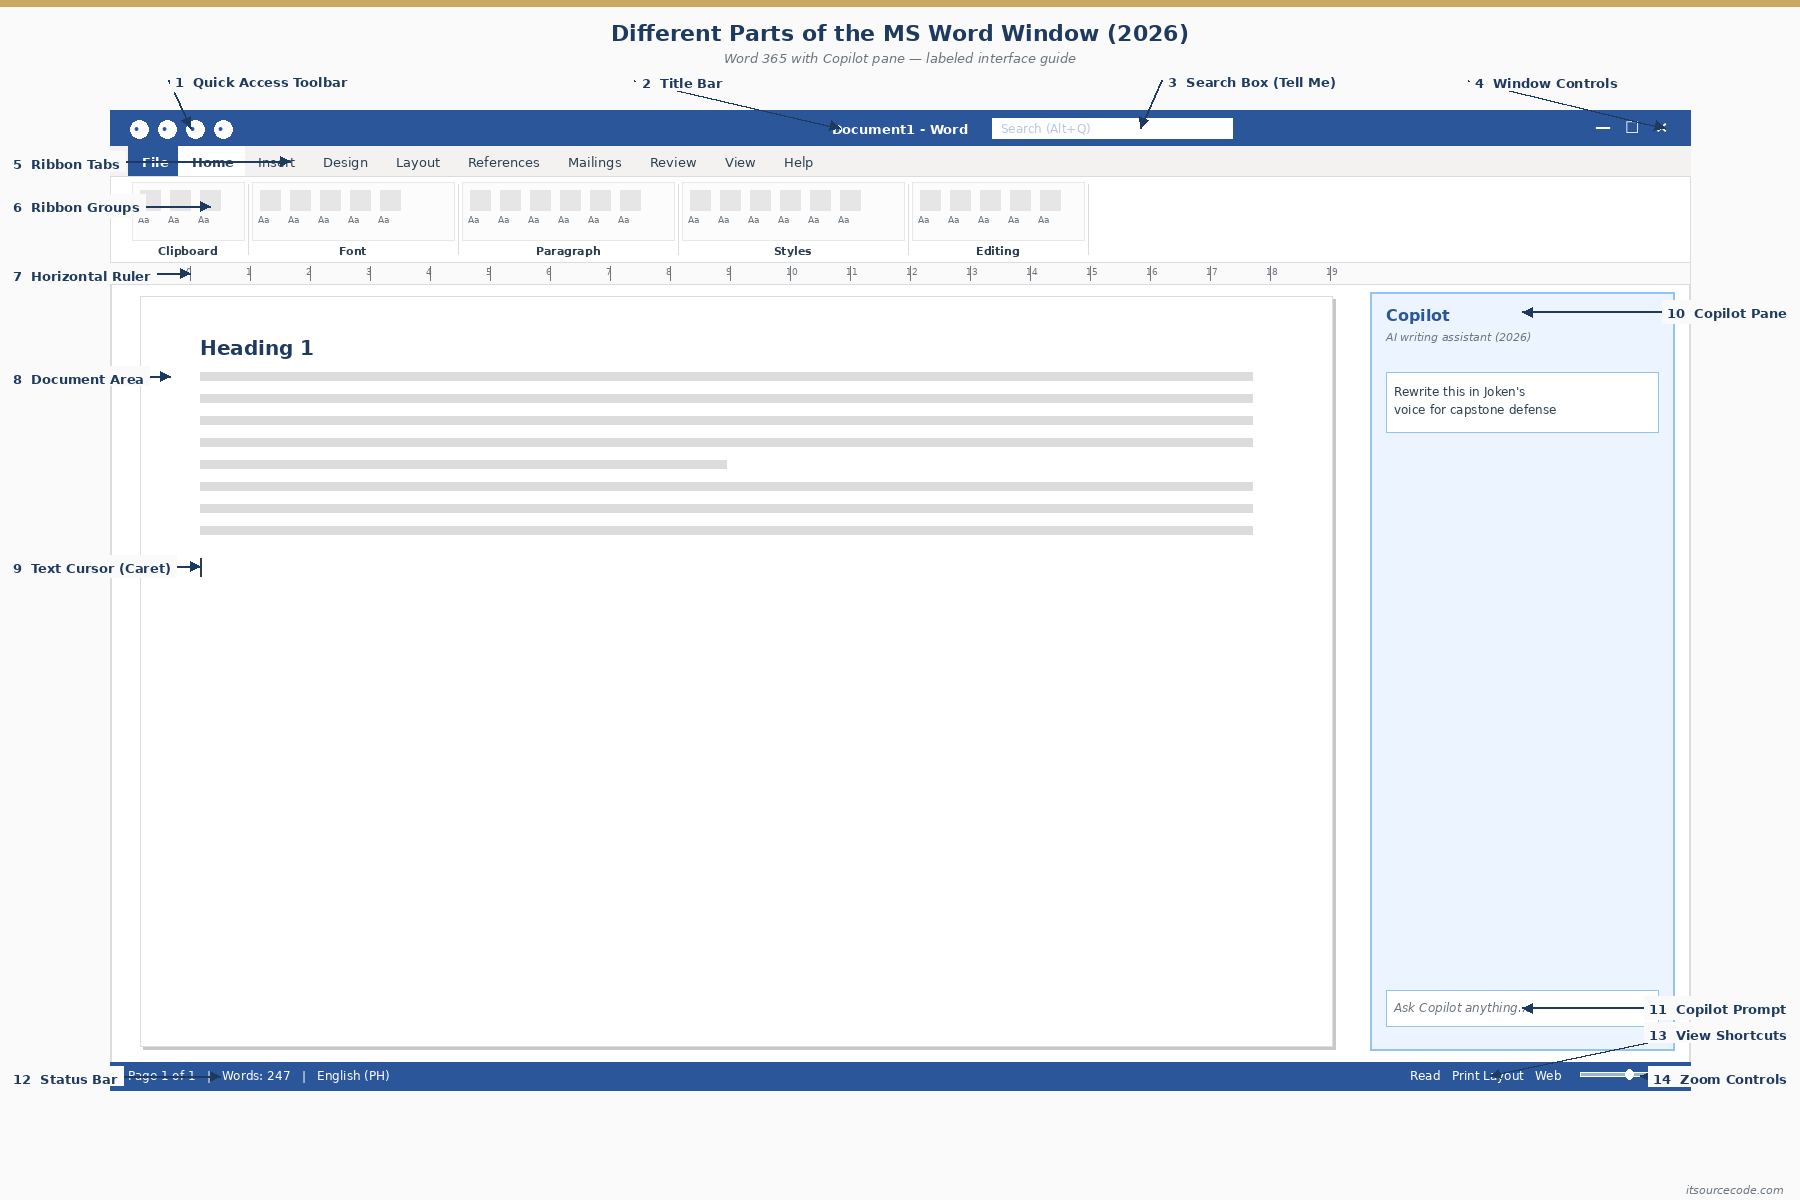
Task: Click the 'Words: 247' status bar entry
Action: (256, 1076)
